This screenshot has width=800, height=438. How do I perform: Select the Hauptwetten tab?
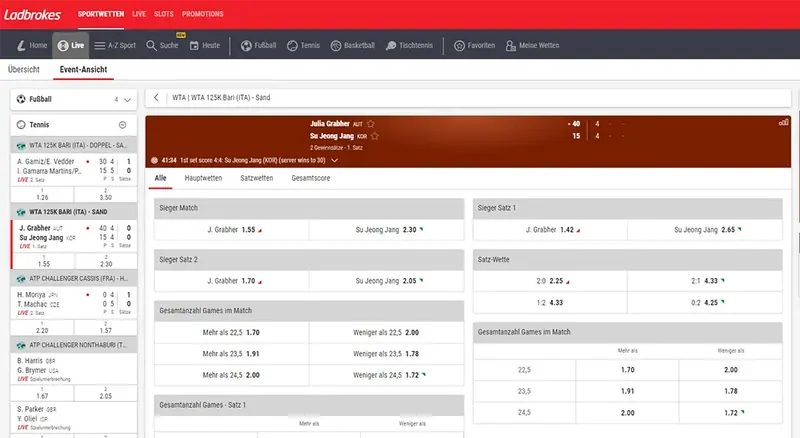point(203,178)
